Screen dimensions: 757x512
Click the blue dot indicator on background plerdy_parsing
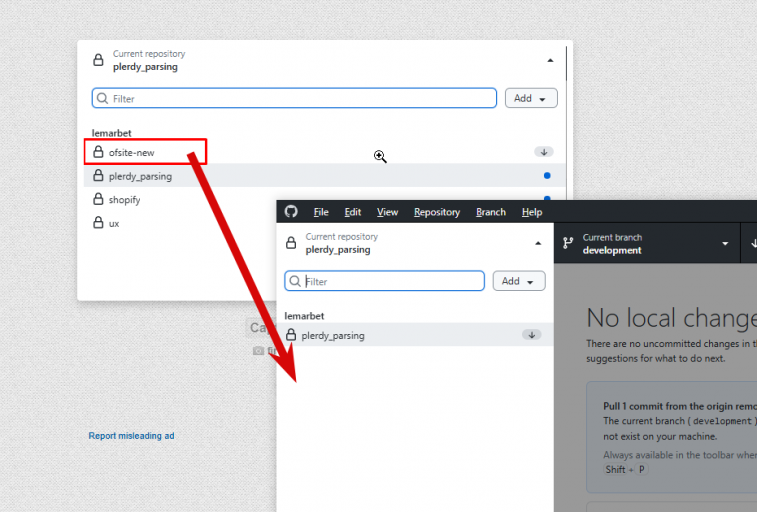[547, 176]
